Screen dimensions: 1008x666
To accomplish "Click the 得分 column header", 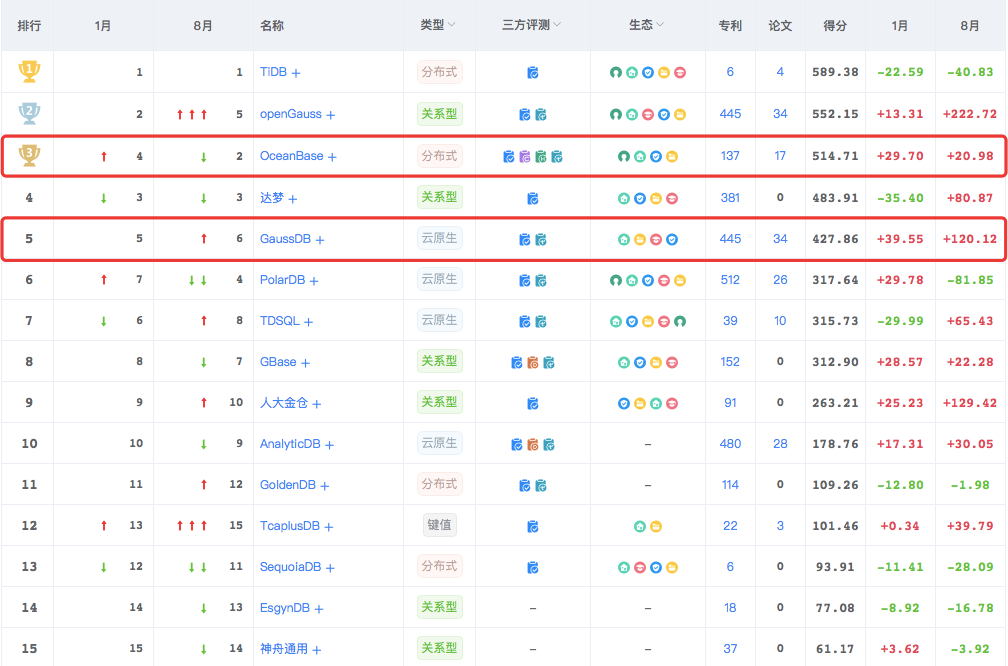I will pos(835,26).
